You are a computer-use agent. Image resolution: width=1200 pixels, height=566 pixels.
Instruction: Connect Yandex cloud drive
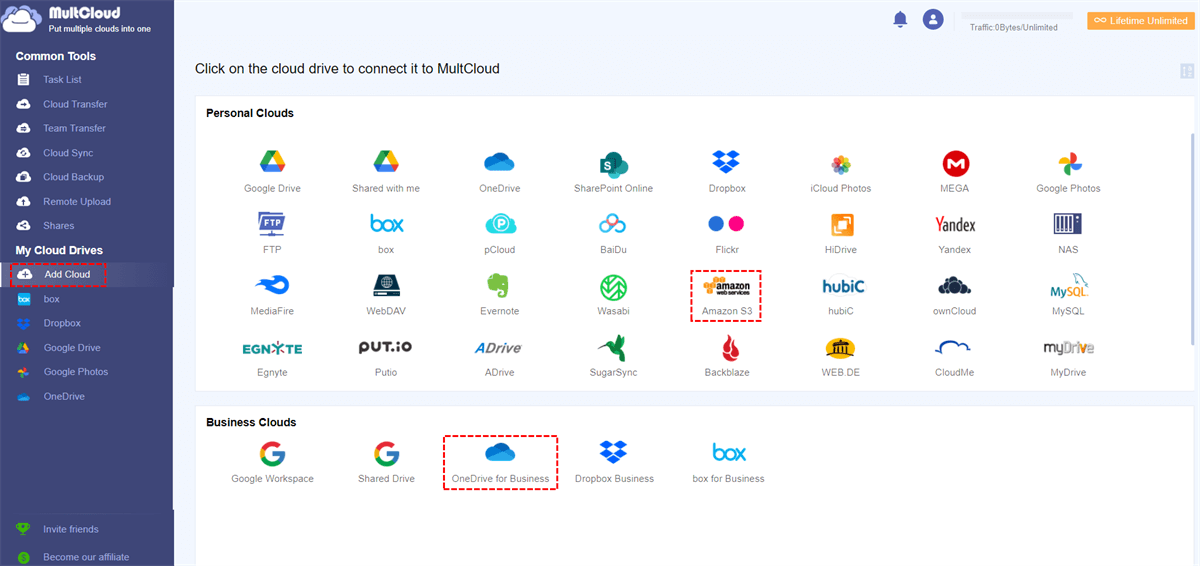(x=955, y=232)
